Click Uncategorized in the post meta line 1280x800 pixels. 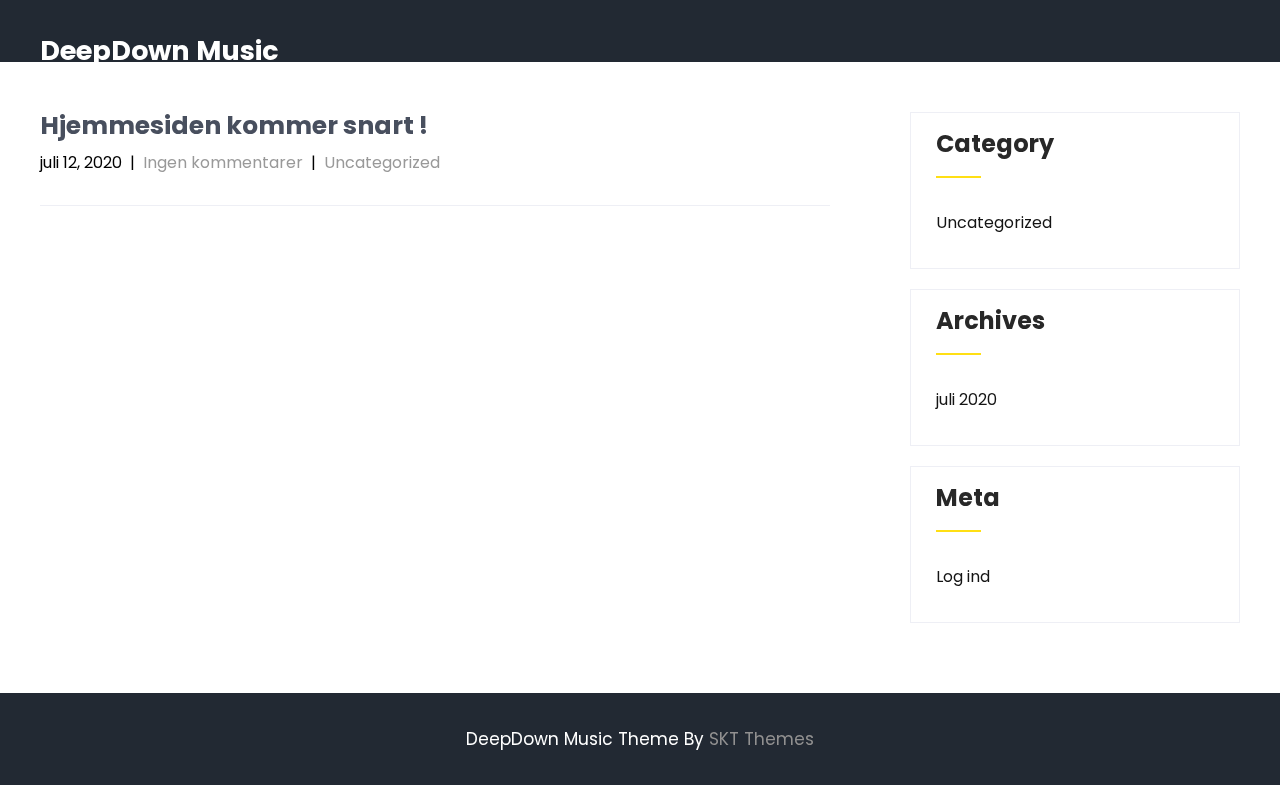(x=382, y=163)
